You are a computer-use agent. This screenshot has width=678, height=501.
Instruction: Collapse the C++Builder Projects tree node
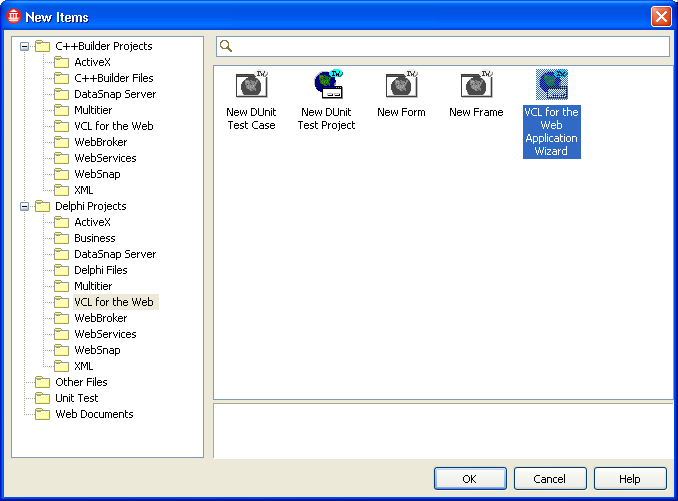(x=25, y=46)
